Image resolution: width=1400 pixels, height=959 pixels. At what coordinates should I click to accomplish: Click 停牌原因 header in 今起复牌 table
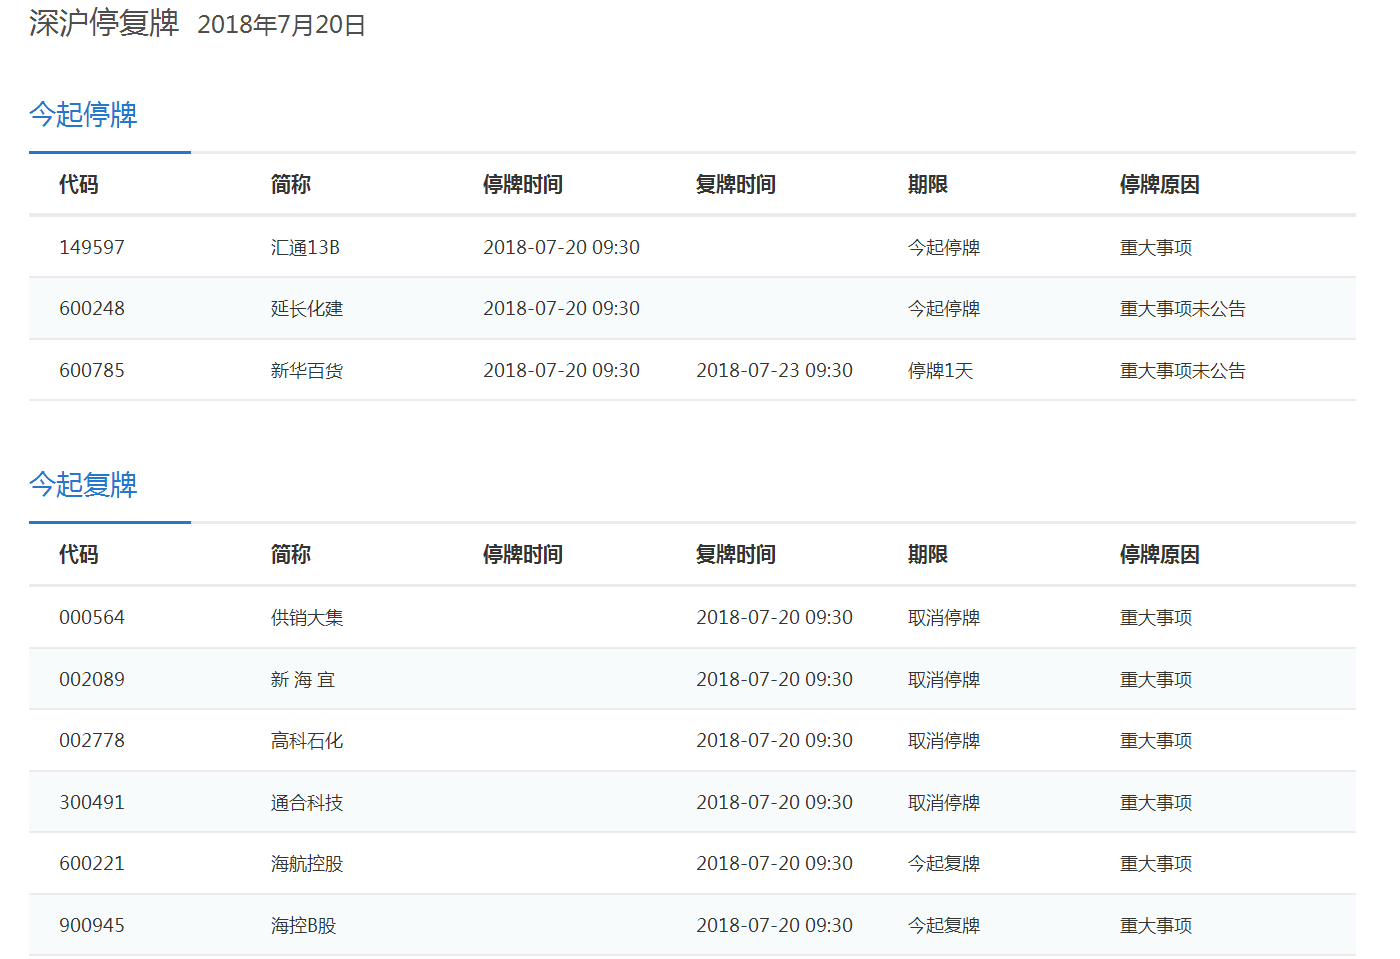1159,555
